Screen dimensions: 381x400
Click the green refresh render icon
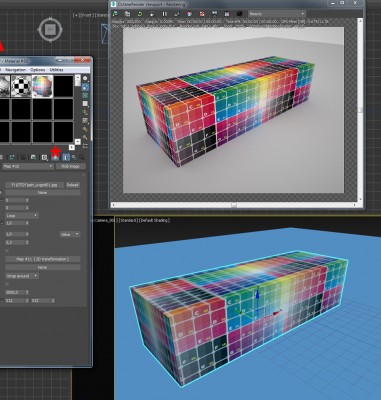point(140,14)
